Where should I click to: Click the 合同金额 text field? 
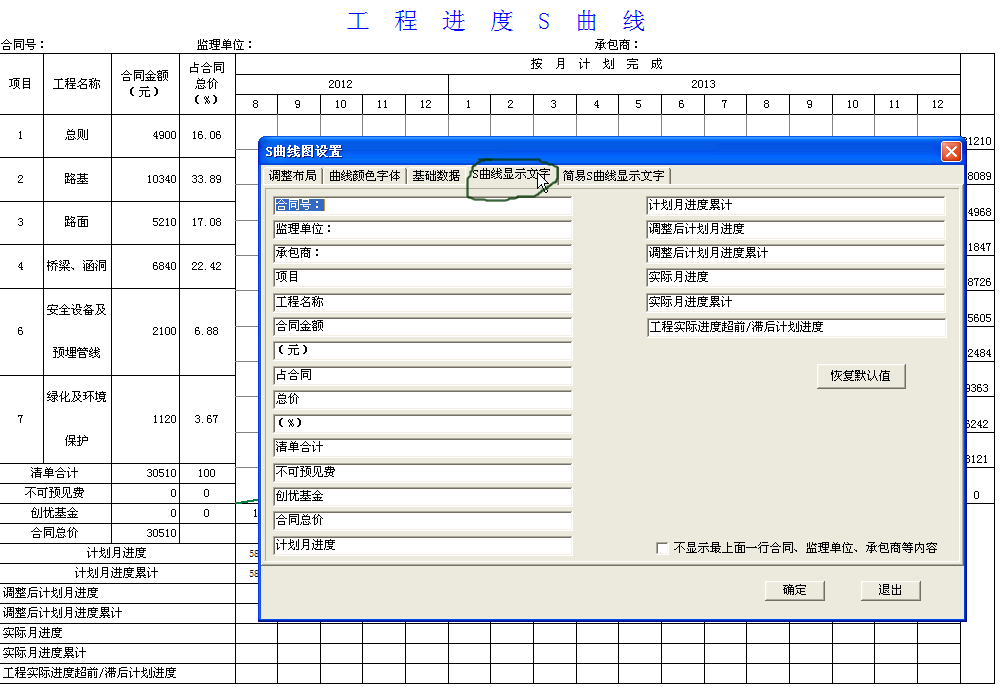(422, 327)
